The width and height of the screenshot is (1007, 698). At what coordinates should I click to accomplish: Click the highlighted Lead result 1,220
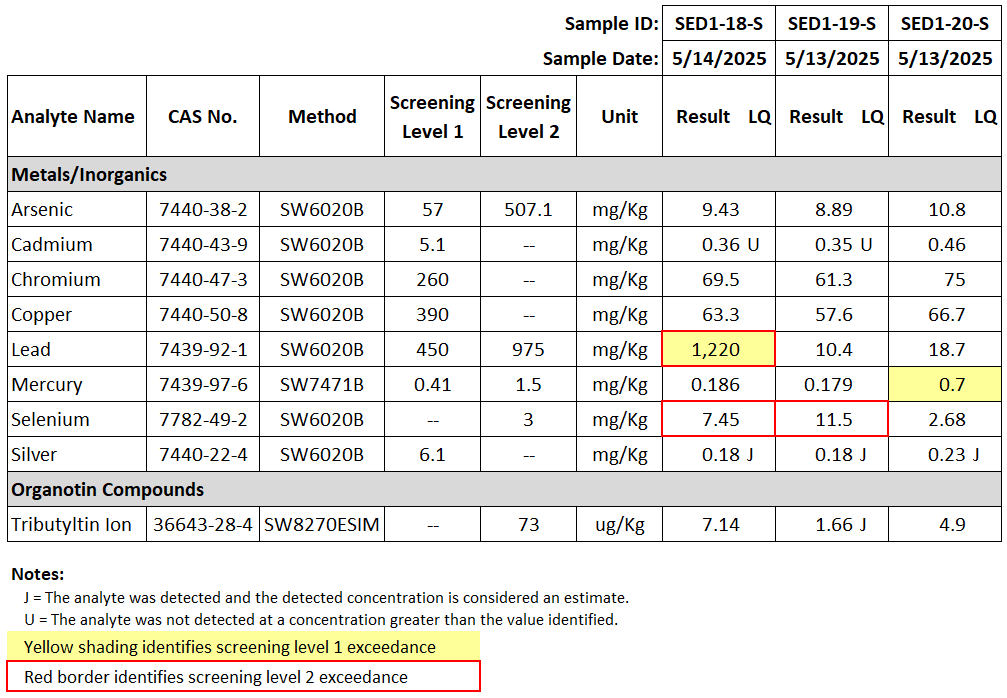[x=718, y=349]
